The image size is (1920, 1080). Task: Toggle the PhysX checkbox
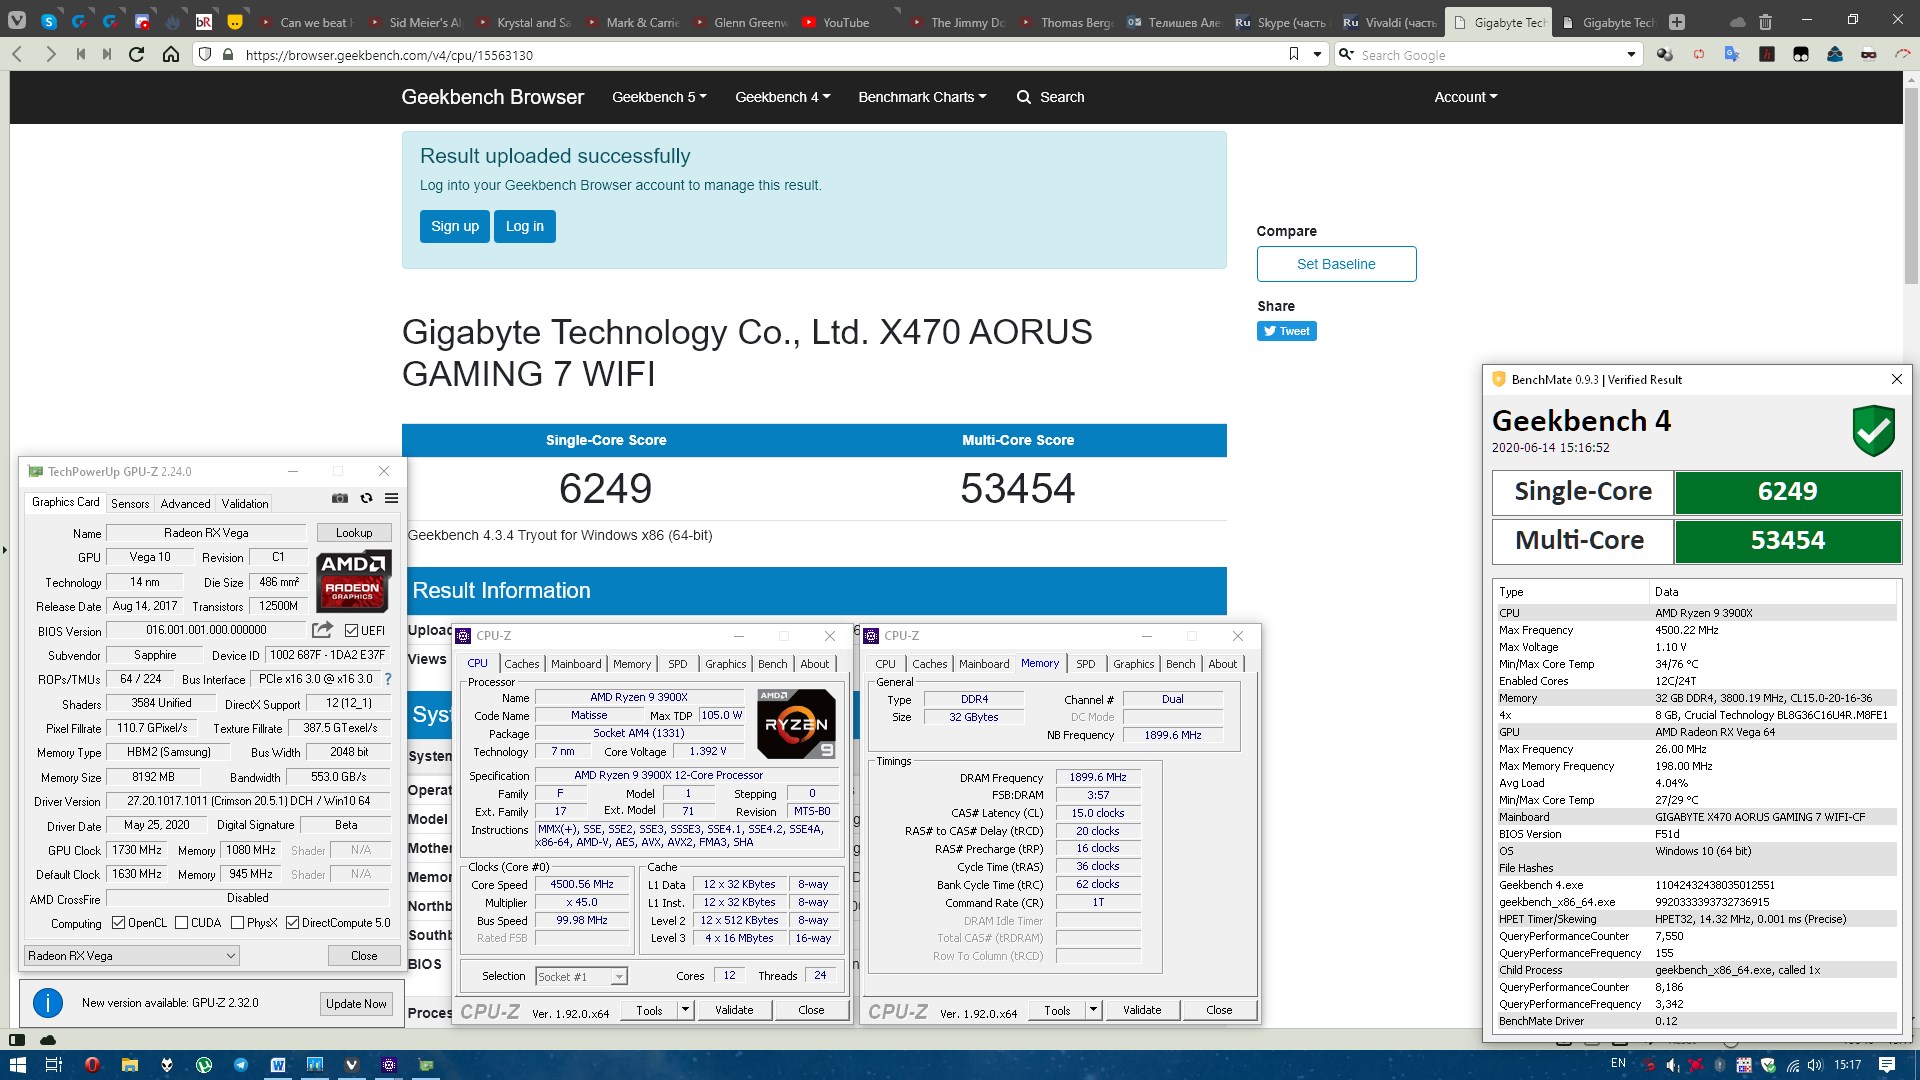coord(237,923)
